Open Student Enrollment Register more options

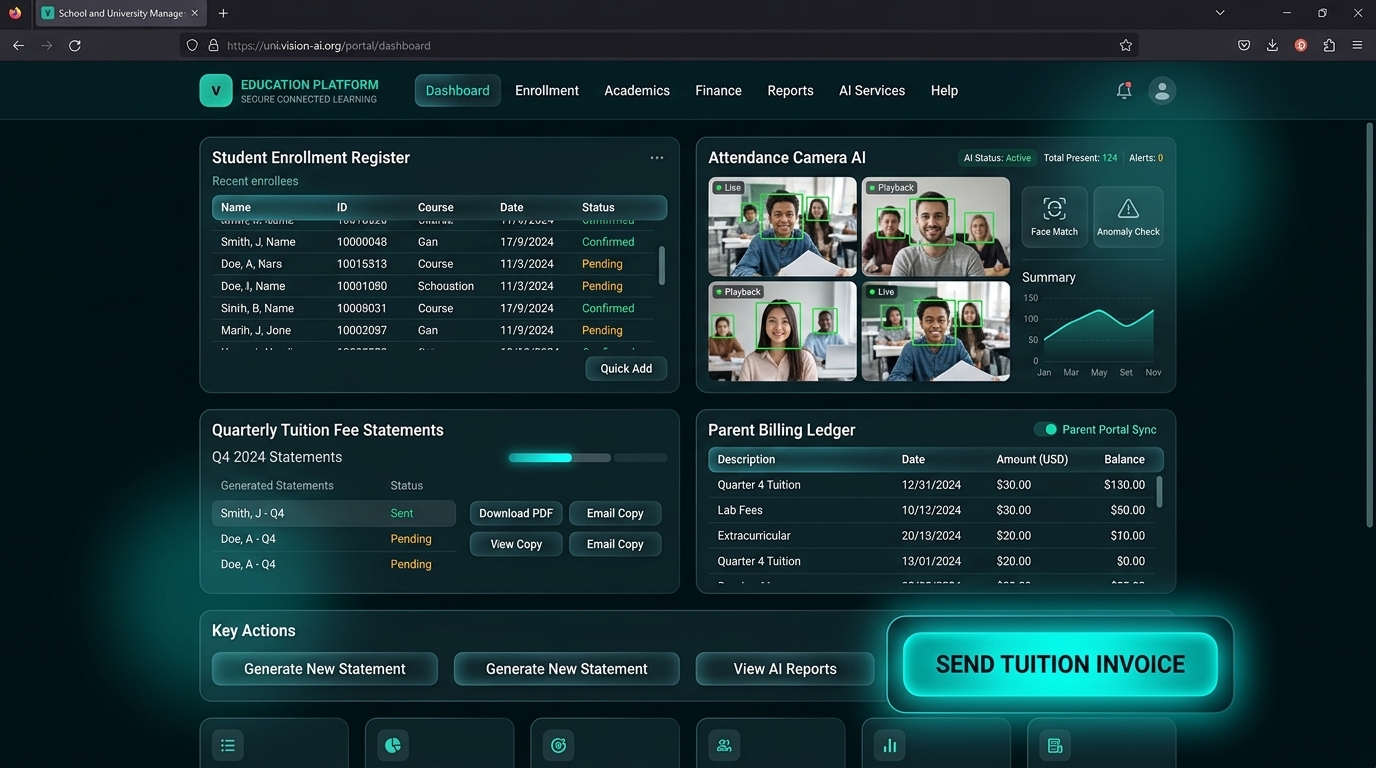657,158
